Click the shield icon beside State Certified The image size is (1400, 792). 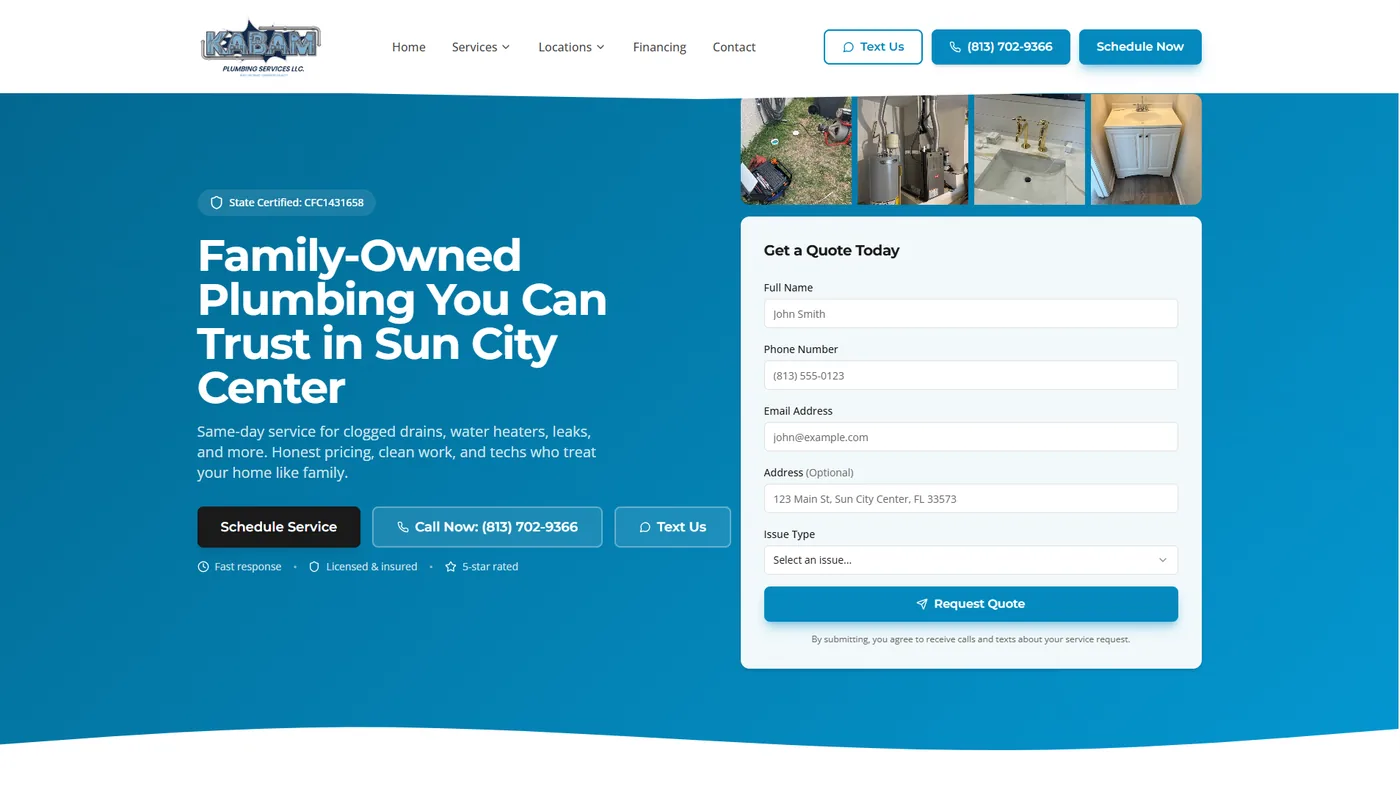tap(216, 203)
